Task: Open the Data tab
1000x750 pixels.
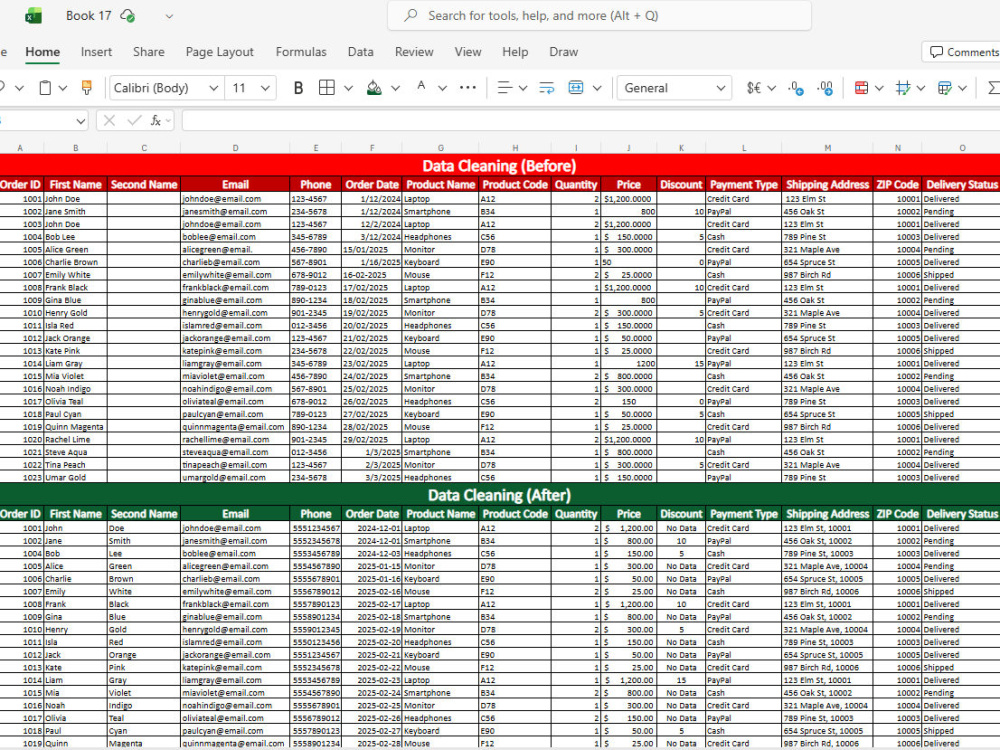Action: tap(360, 52)
